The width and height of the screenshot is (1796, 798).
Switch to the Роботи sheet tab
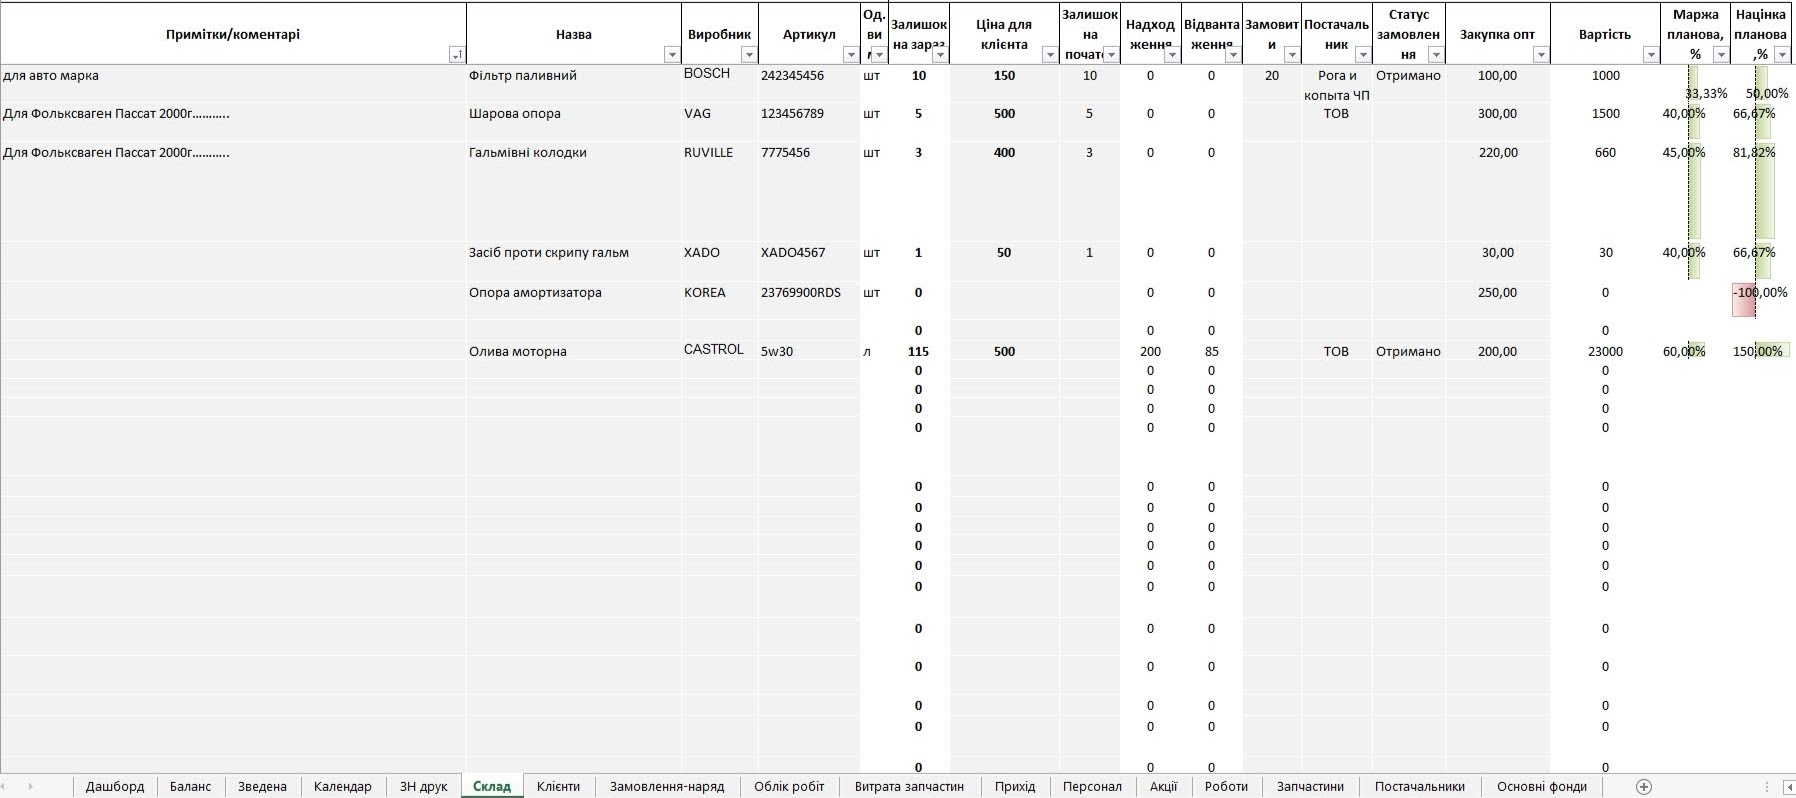(1226, 787)
